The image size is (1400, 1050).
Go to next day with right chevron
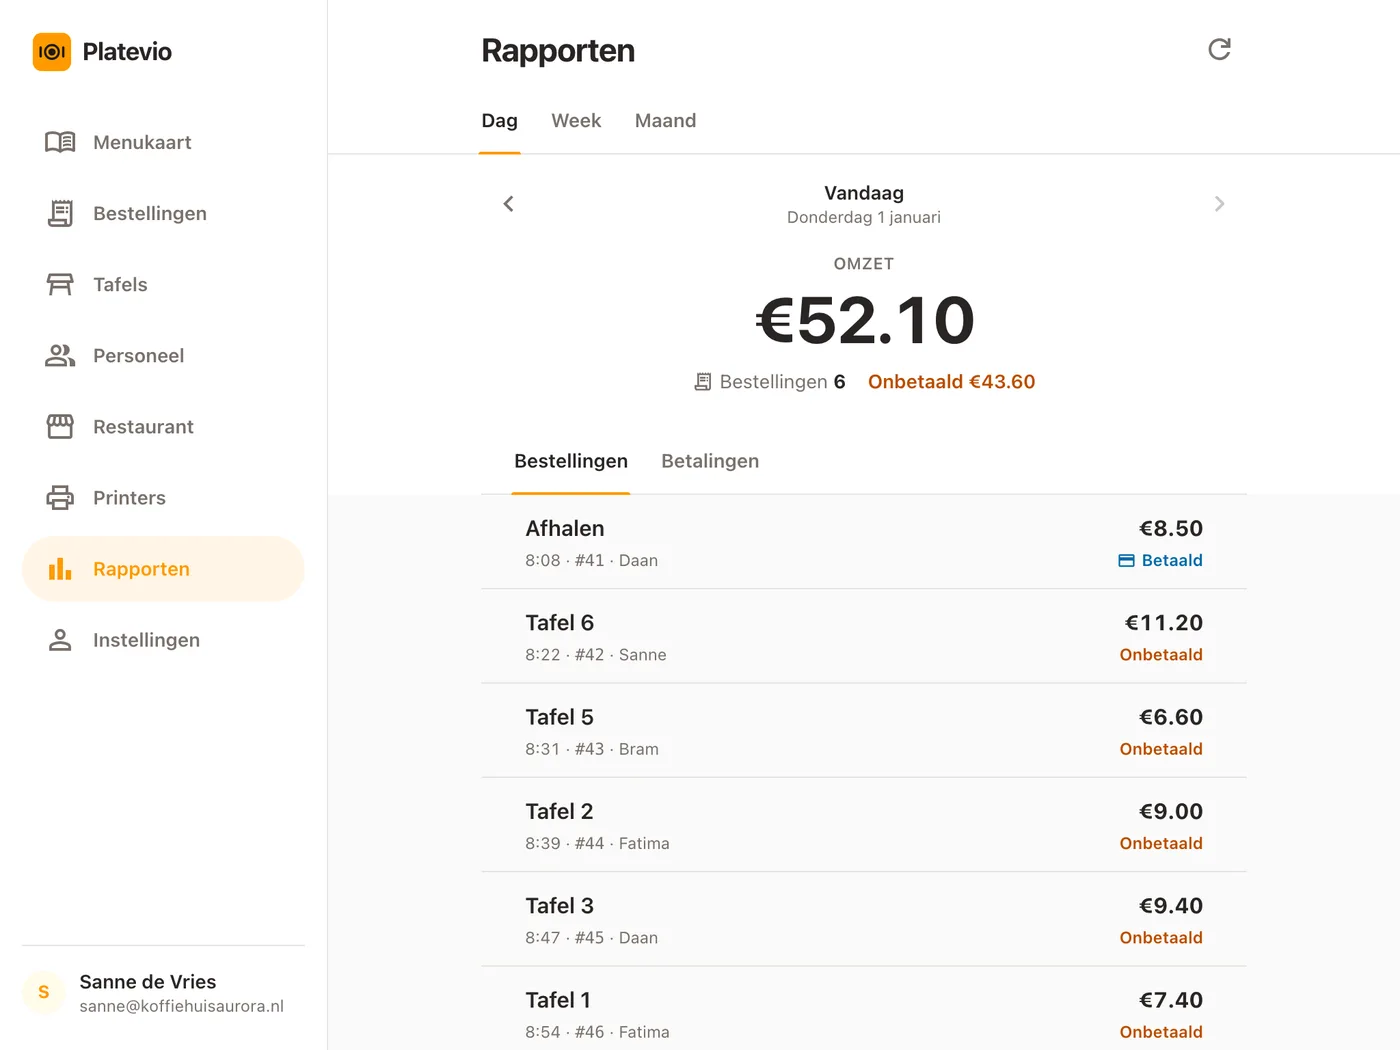1219,204
